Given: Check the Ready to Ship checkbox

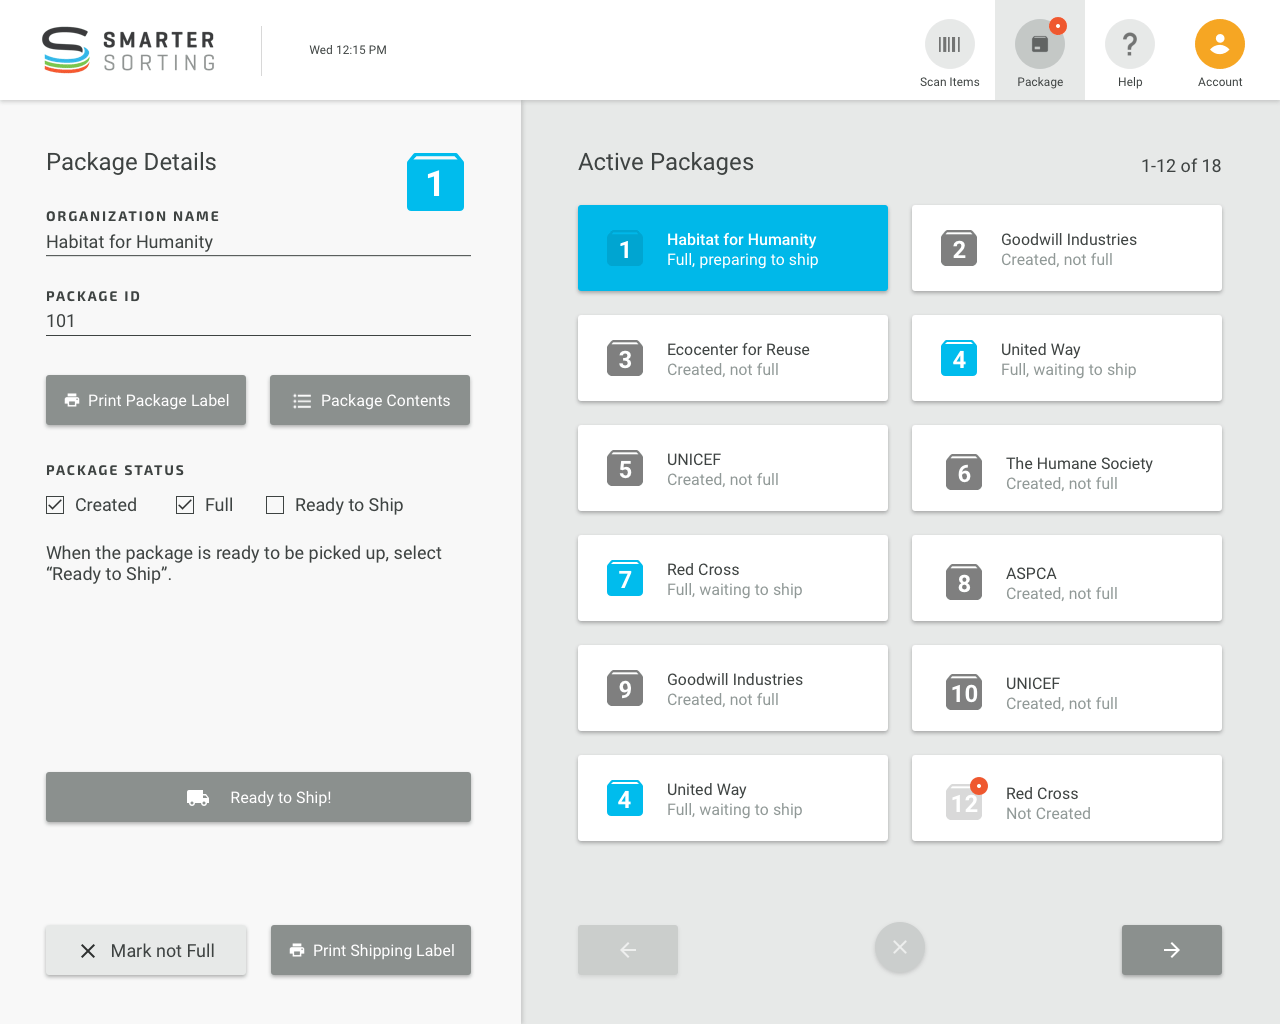Looking at the screenshot, I should (275, 505).
